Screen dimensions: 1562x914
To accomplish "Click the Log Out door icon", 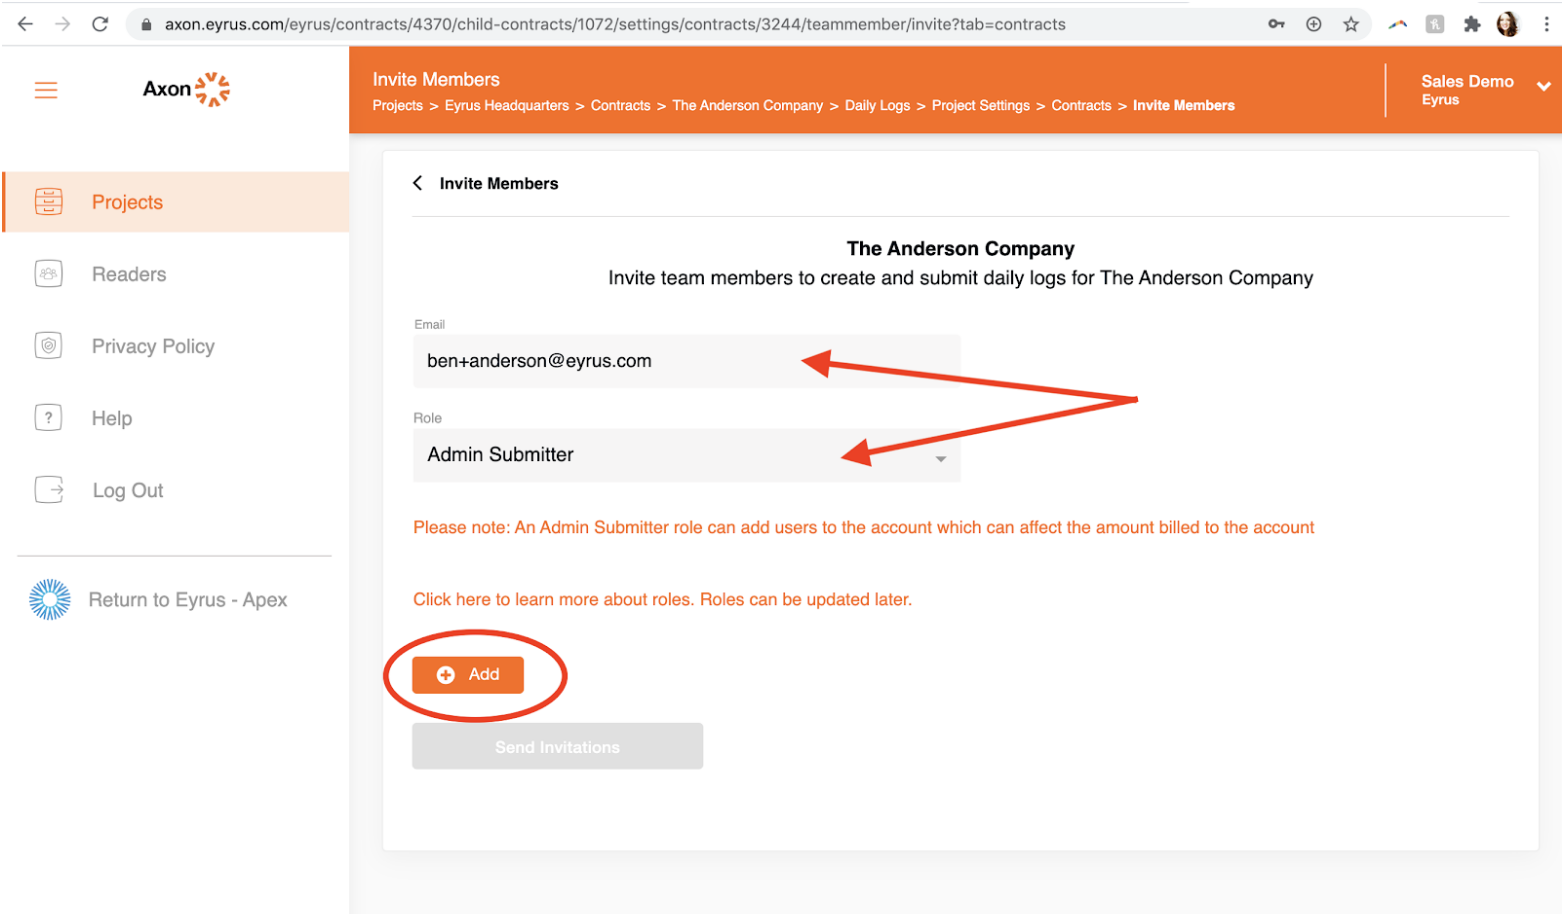I will coord(49,490).
